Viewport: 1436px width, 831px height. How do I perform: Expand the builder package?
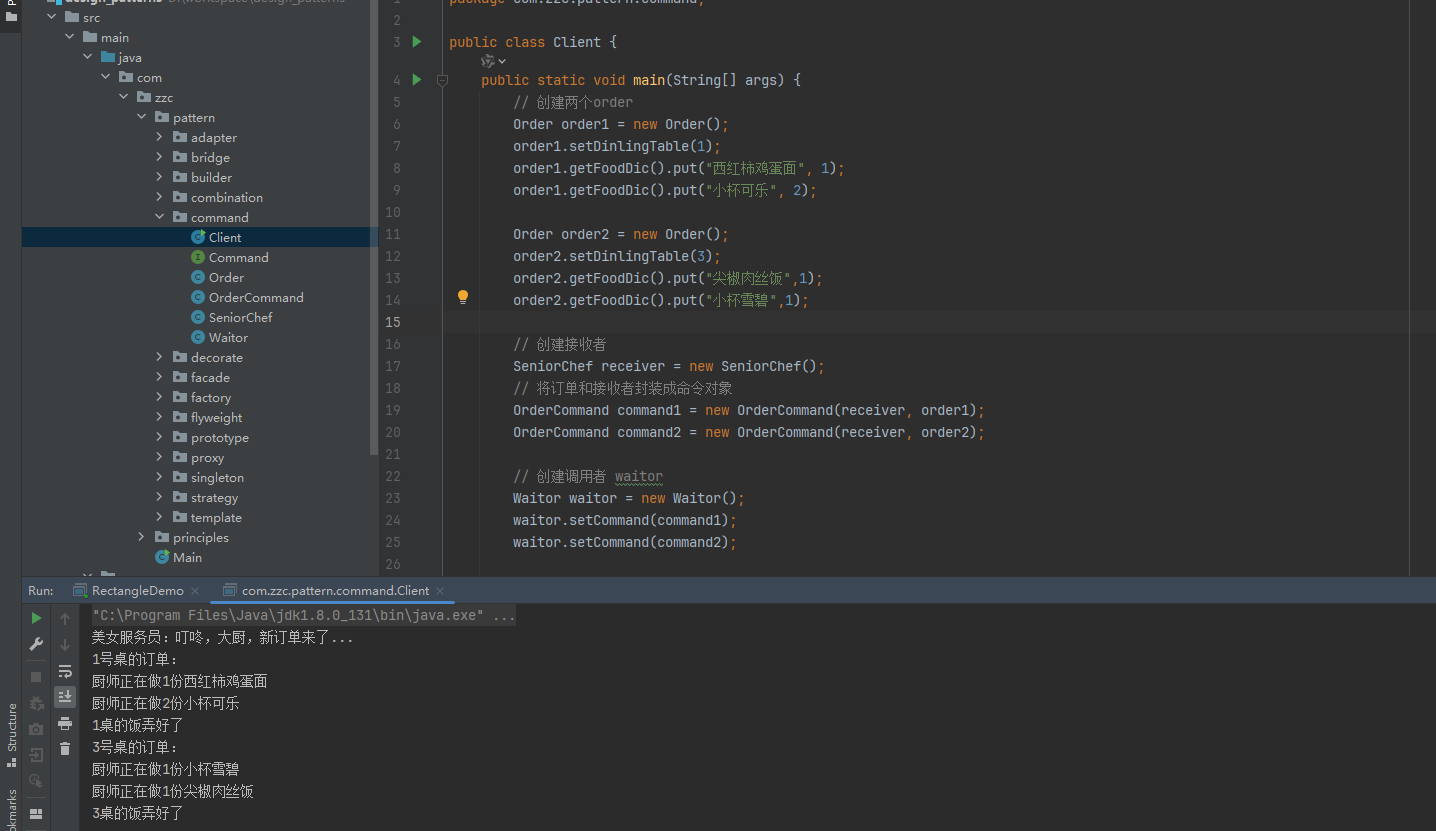point(159,177)
